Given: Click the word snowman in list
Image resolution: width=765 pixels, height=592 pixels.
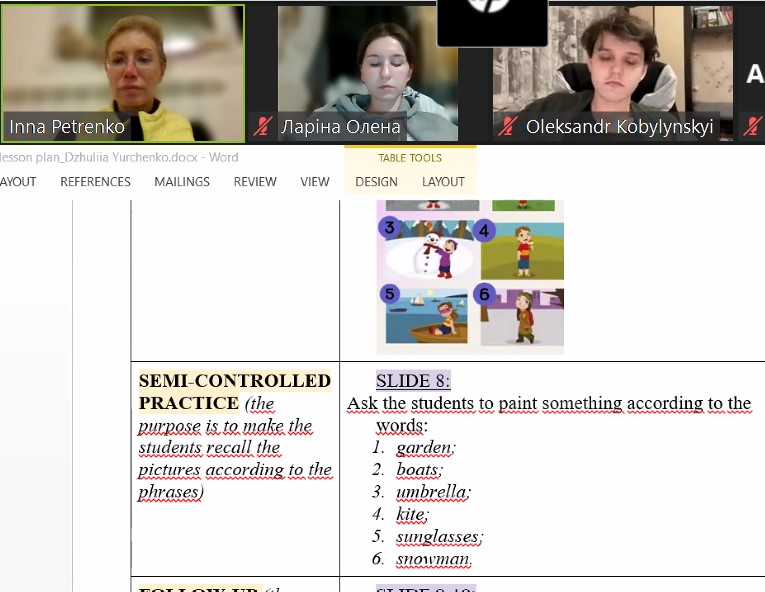Looking at the screenshot, I should pos(434,559).
